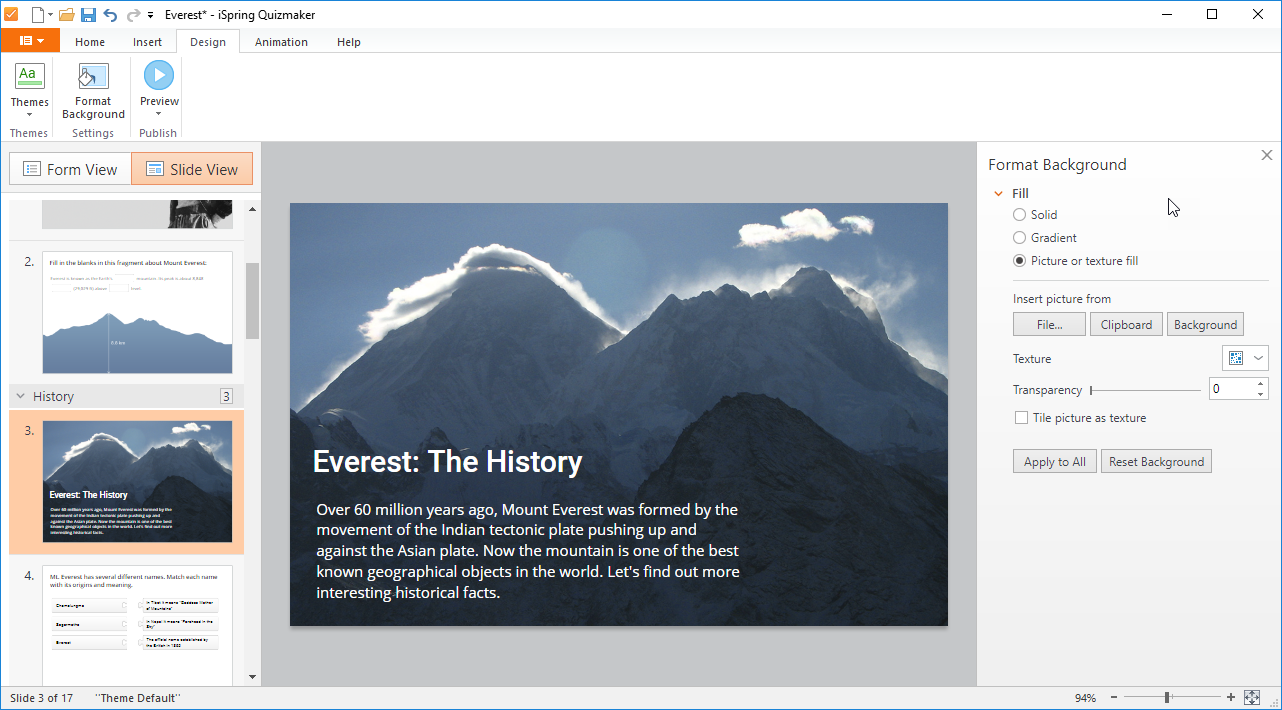Switch to the Animation tab
Viewport: 1282px width, 710px height.
click(281, 42)
